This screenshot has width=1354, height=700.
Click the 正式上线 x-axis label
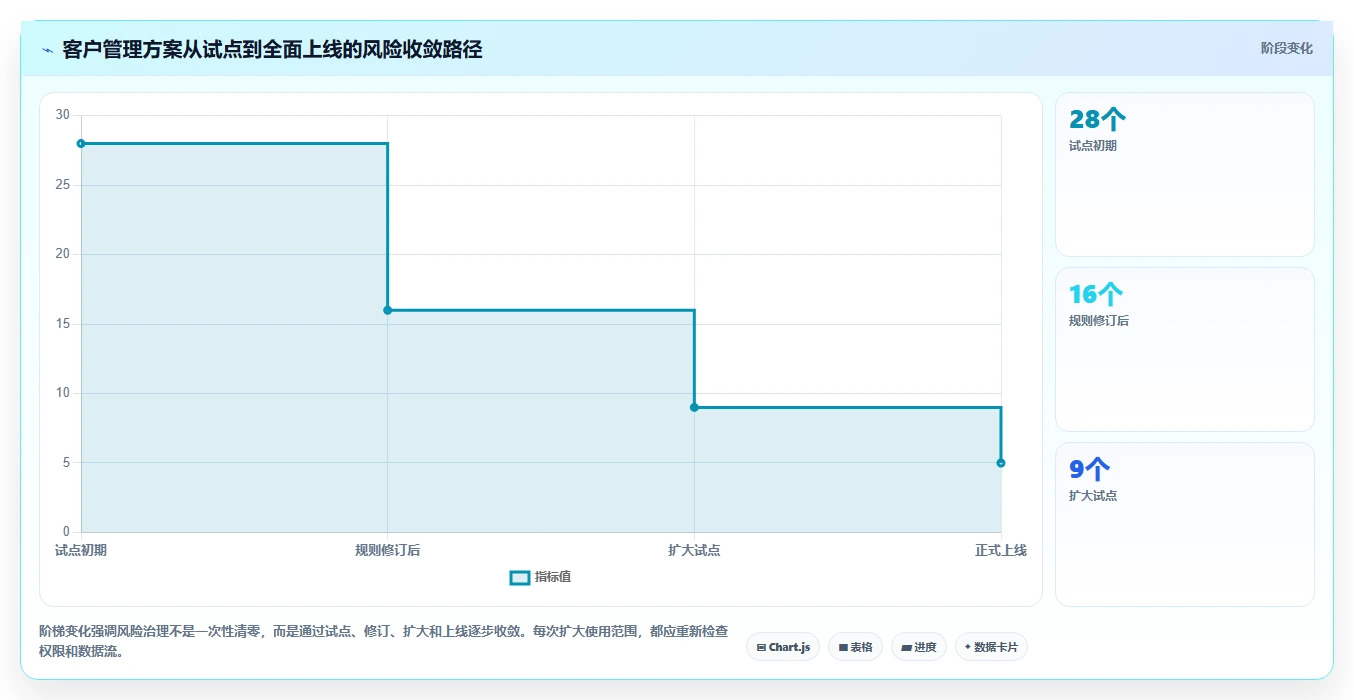pyautogui.click(x=1001, y=550)
